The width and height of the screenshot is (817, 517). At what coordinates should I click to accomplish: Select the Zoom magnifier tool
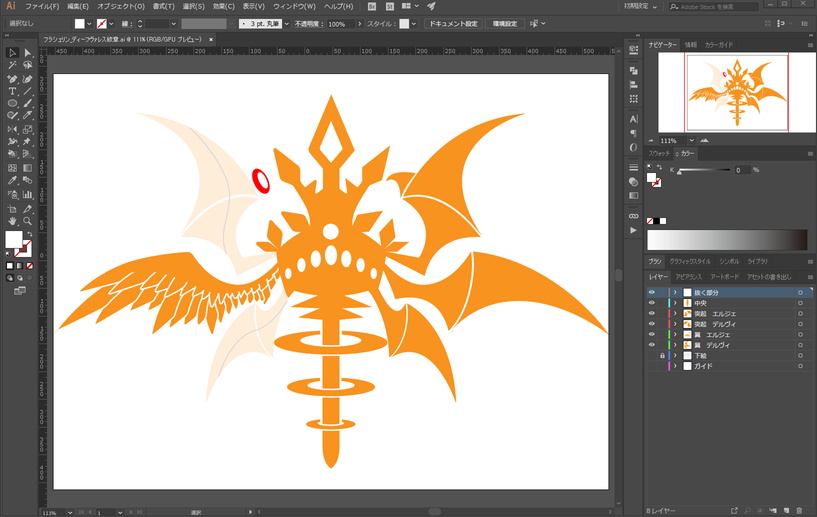point(28,221)
